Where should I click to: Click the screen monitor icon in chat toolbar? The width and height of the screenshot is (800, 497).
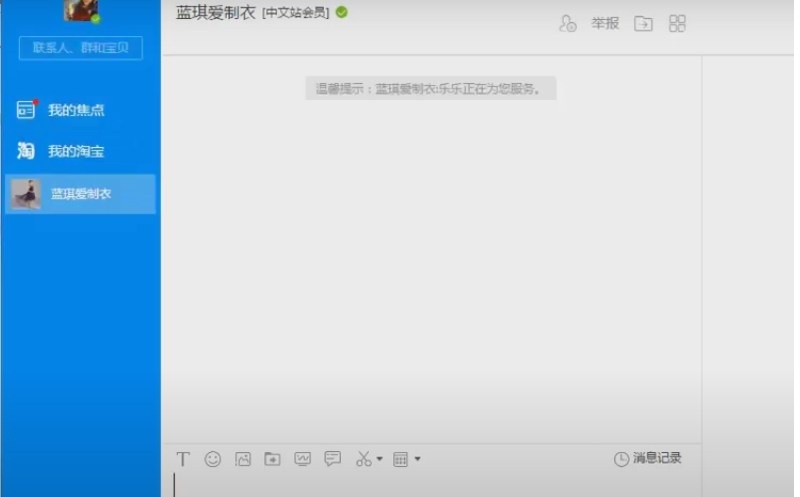pyautogui.click(x=302, y=459)
